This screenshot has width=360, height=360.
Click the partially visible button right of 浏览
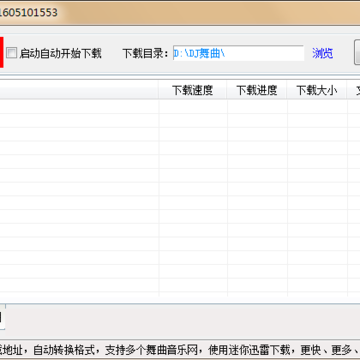point(357,53)
